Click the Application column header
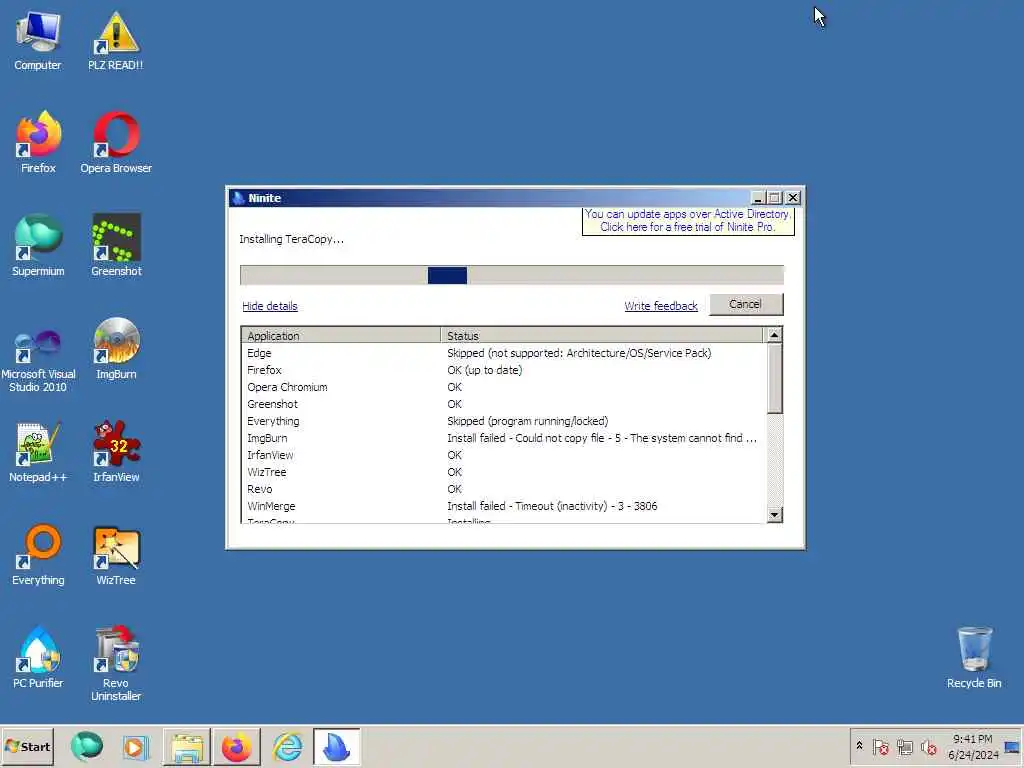Image resolution: width=1024 pixels, height=768 pixels. (341, 336)
